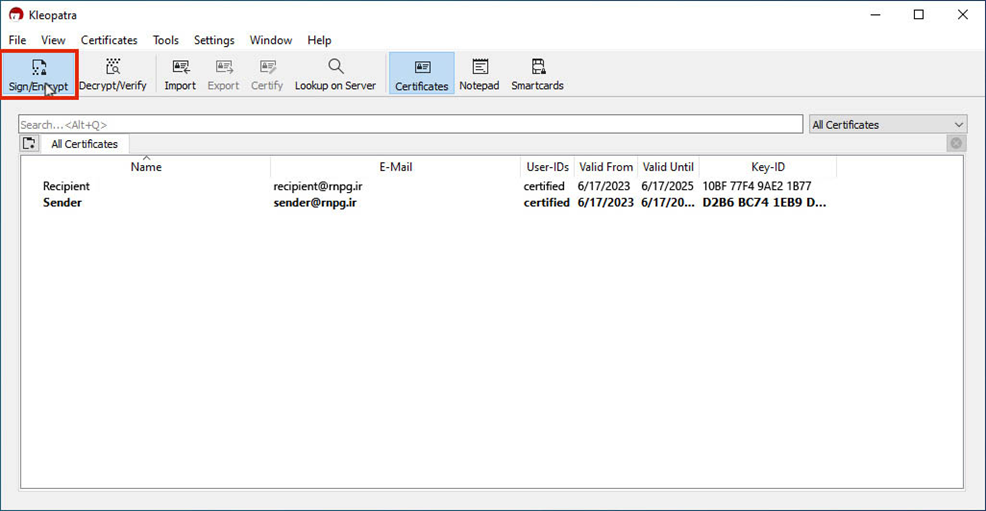Click Recipient's Valid Until 6/17/2025 cell
The width and height of the screenshot is (986, 511).
(x=667, y=186)
